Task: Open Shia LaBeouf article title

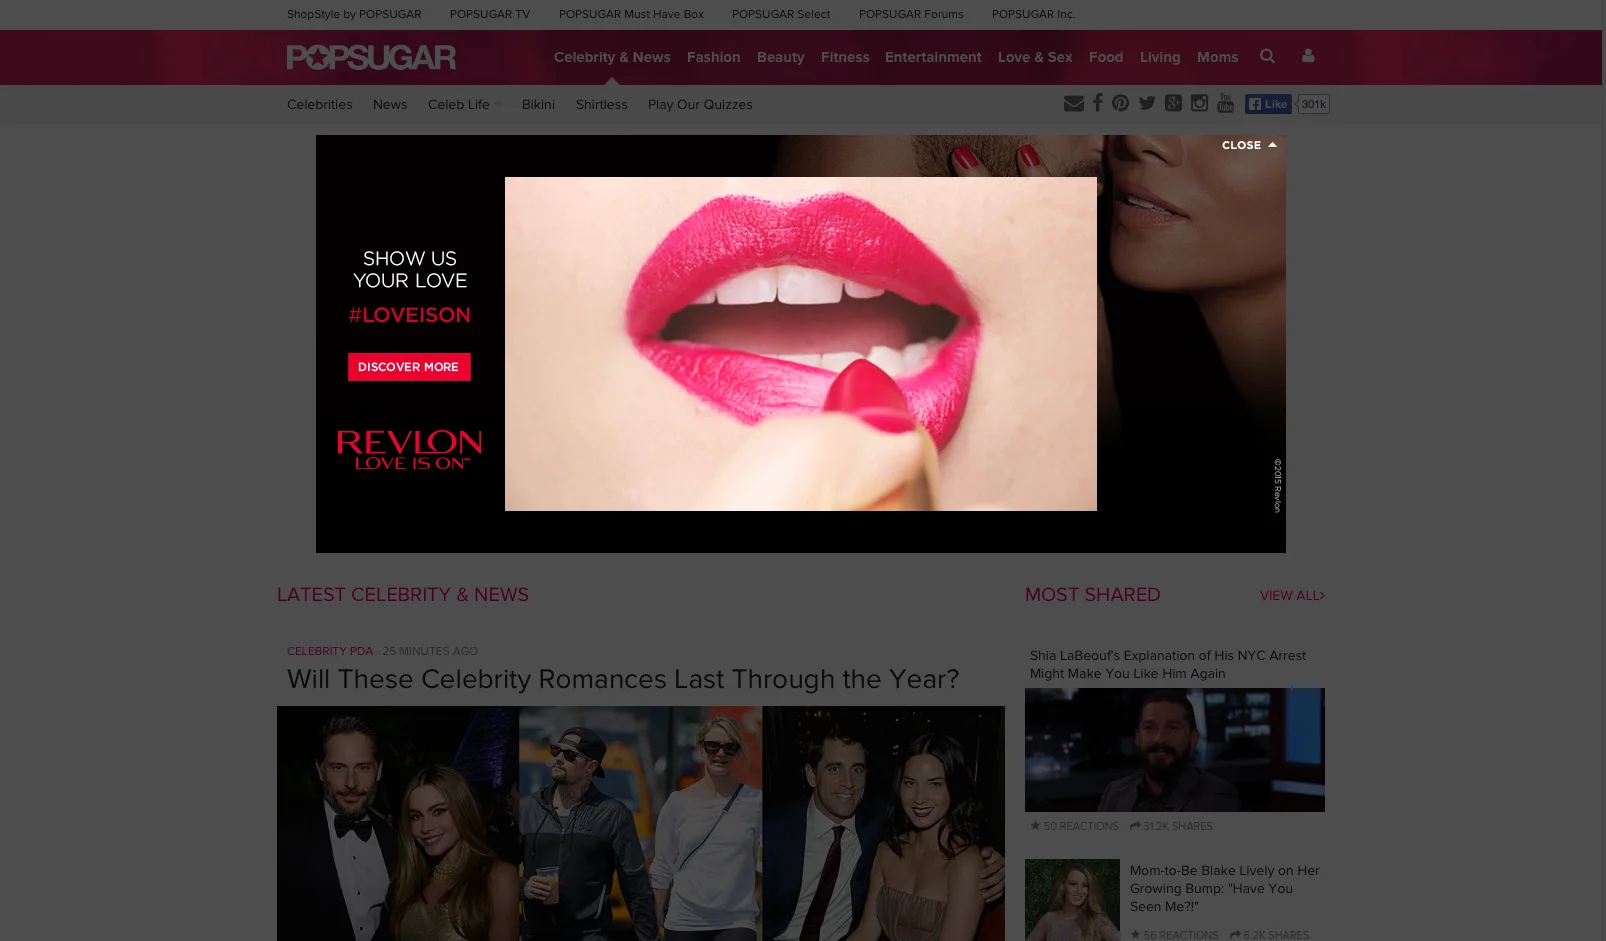Action: point(1168,664)
